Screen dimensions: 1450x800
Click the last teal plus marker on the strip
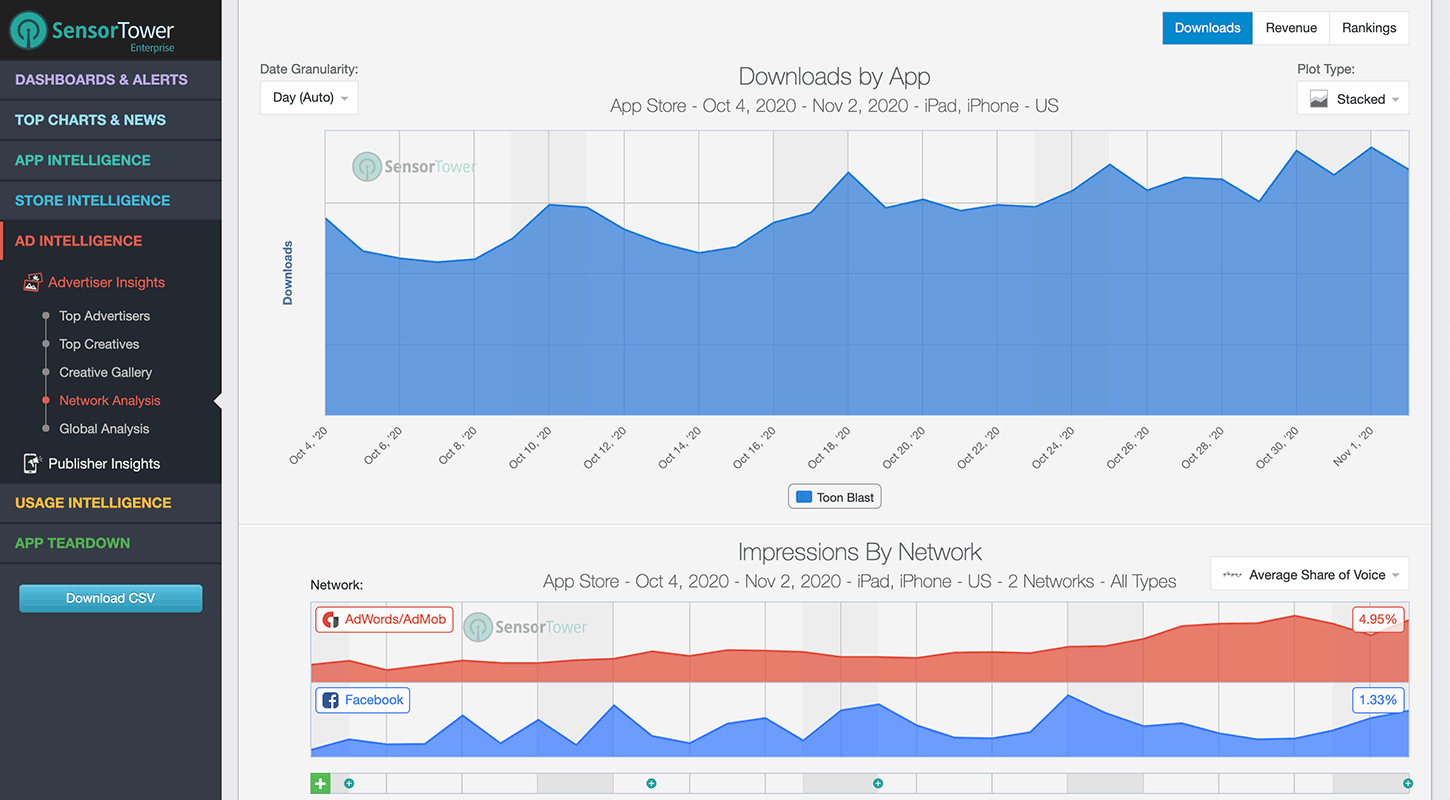[x=1408, y=783]
